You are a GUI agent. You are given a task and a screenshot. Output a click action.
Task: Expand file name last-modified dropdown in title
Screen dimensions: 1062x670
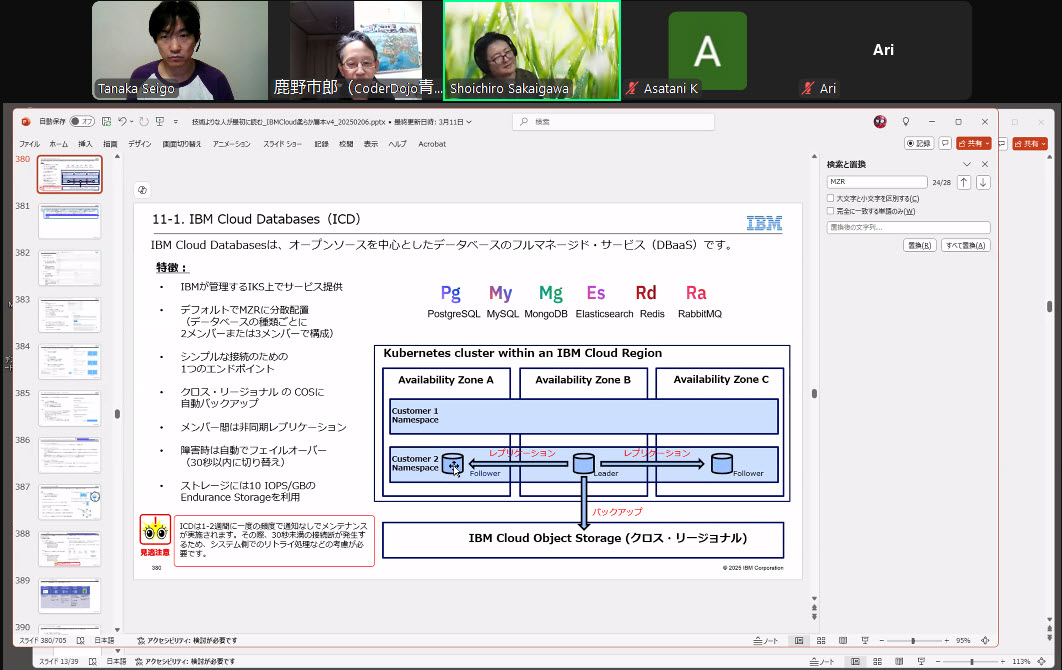coord(469,122)
